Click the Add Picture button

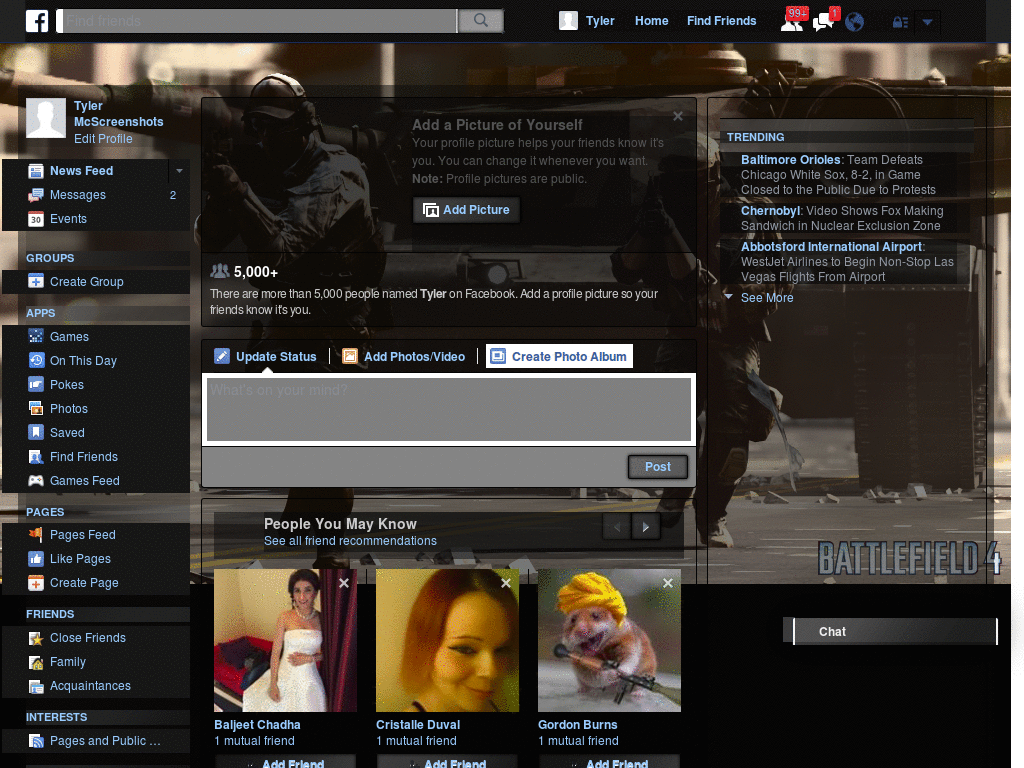click(x=466, y=210)
